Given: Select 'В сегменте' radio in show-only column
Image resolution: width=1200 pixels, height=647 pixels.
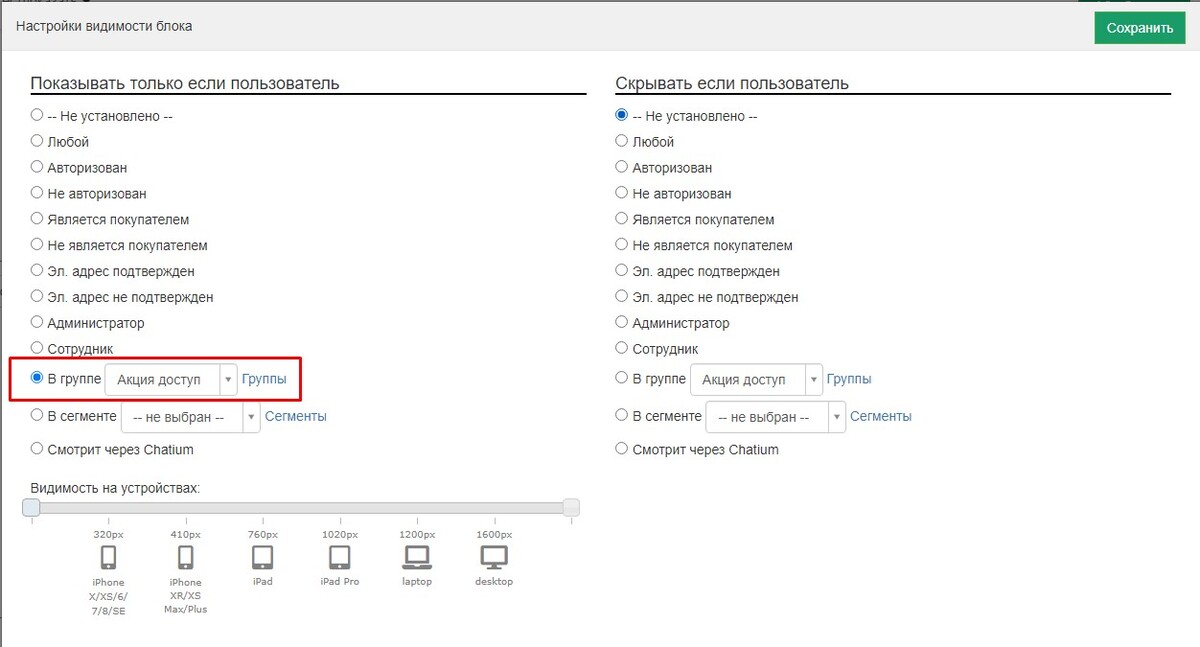Looking at the screenshot, I should pos(37,415).
